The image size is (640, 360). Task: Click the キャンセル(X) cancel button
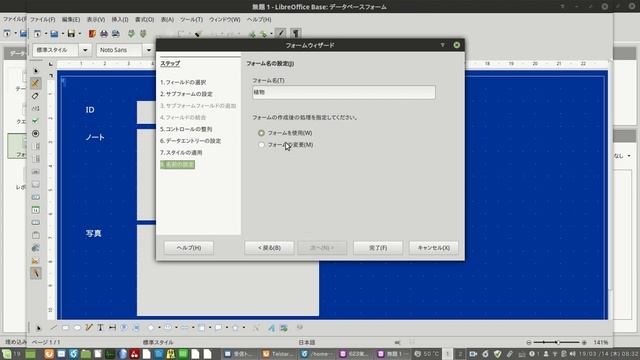tap(433, 248)
